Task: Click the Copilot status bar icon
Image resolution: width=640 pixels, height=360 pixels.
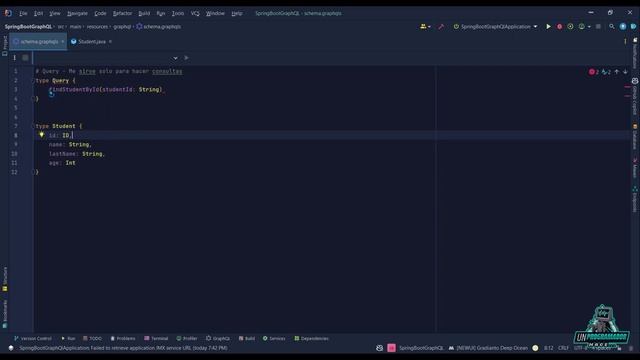Action: pyautogui.click(x=379, y=348)
